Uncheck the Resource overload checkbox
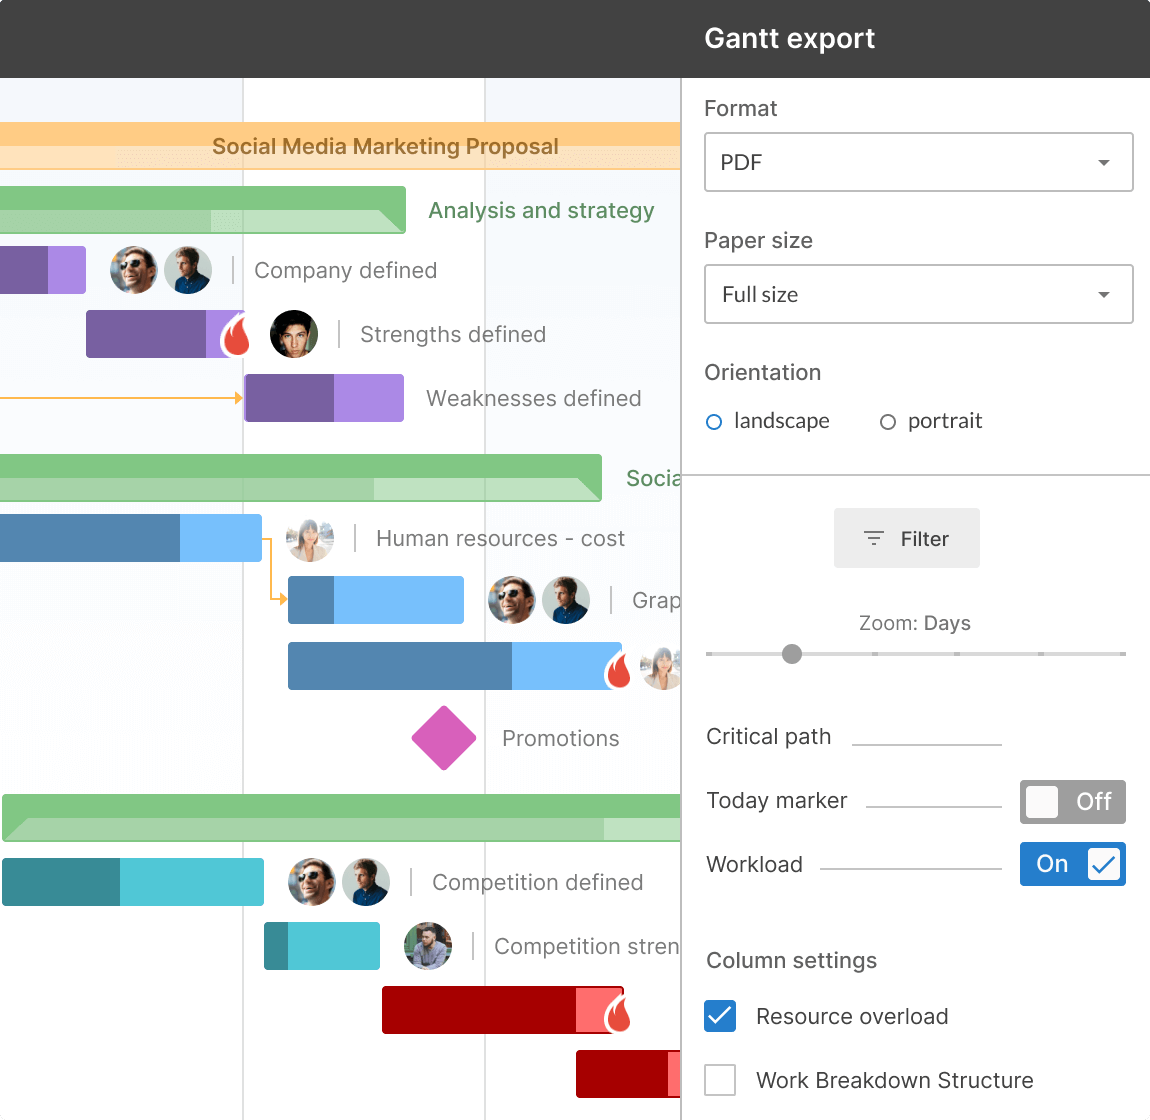Image resolution: width=1150 pixels, height=1120 pixels. pyautogui.click(x=720, y=1016)
